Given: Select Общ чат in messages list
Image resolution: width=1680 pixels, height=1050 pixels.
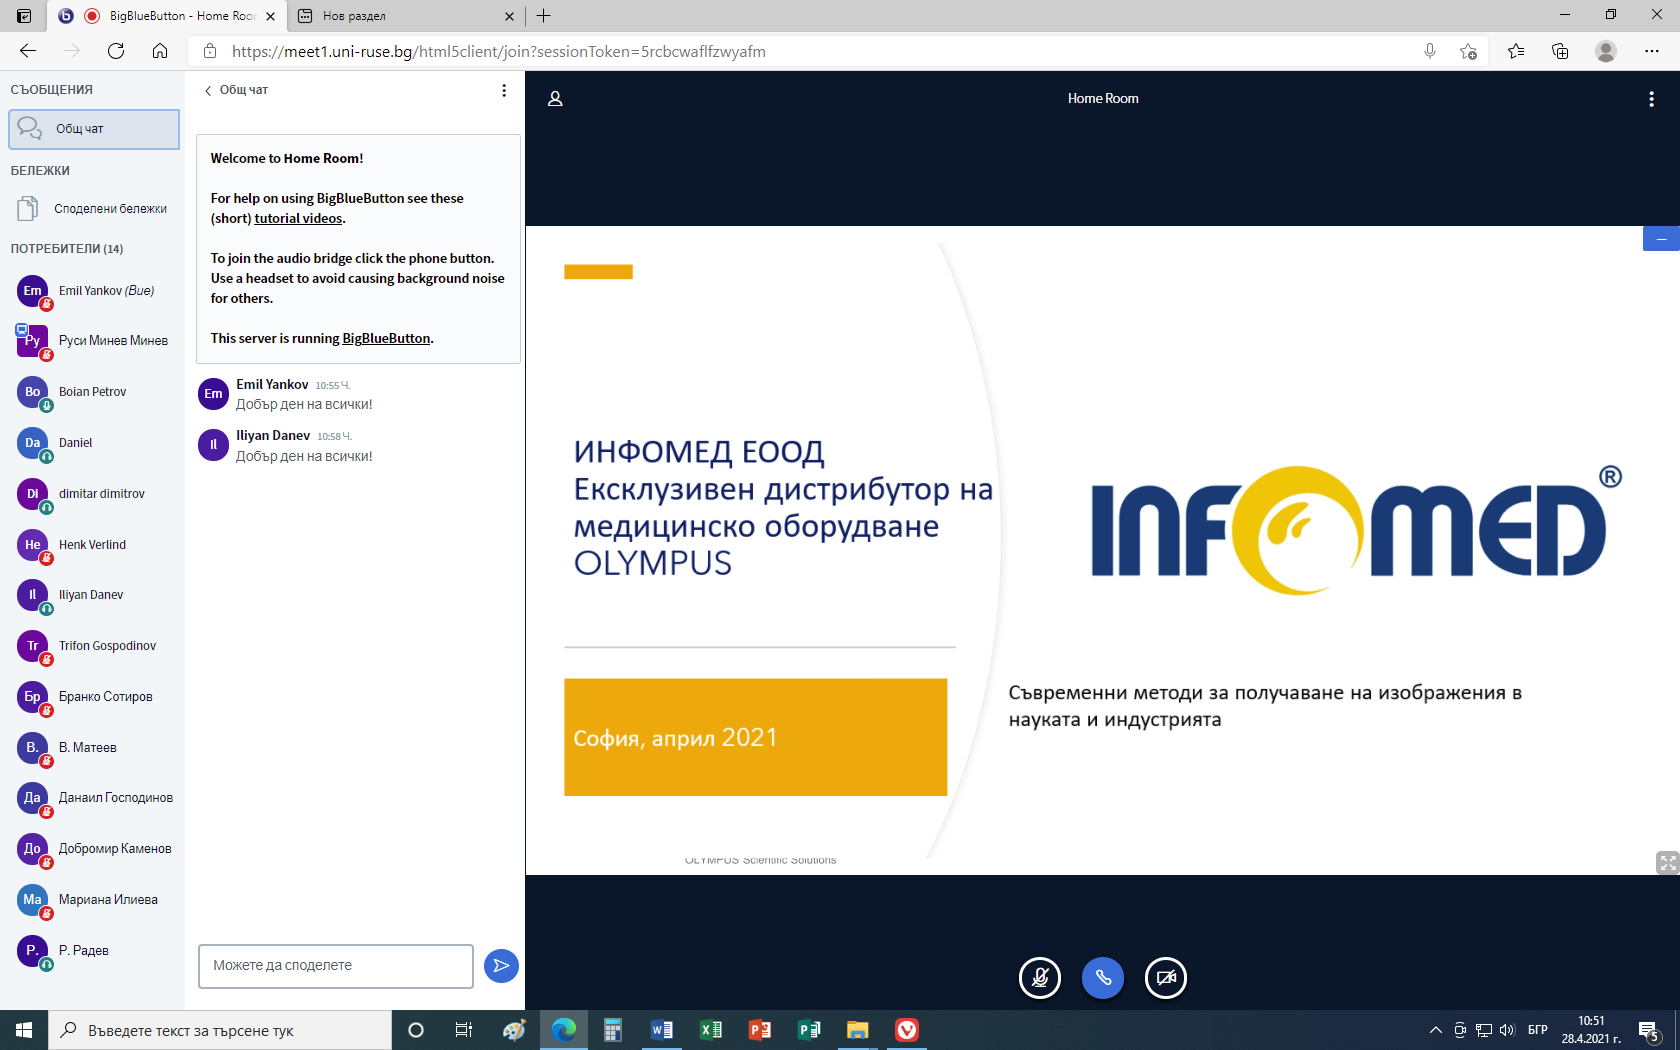Looking at the screenshot, I should [x=94, y=129].
